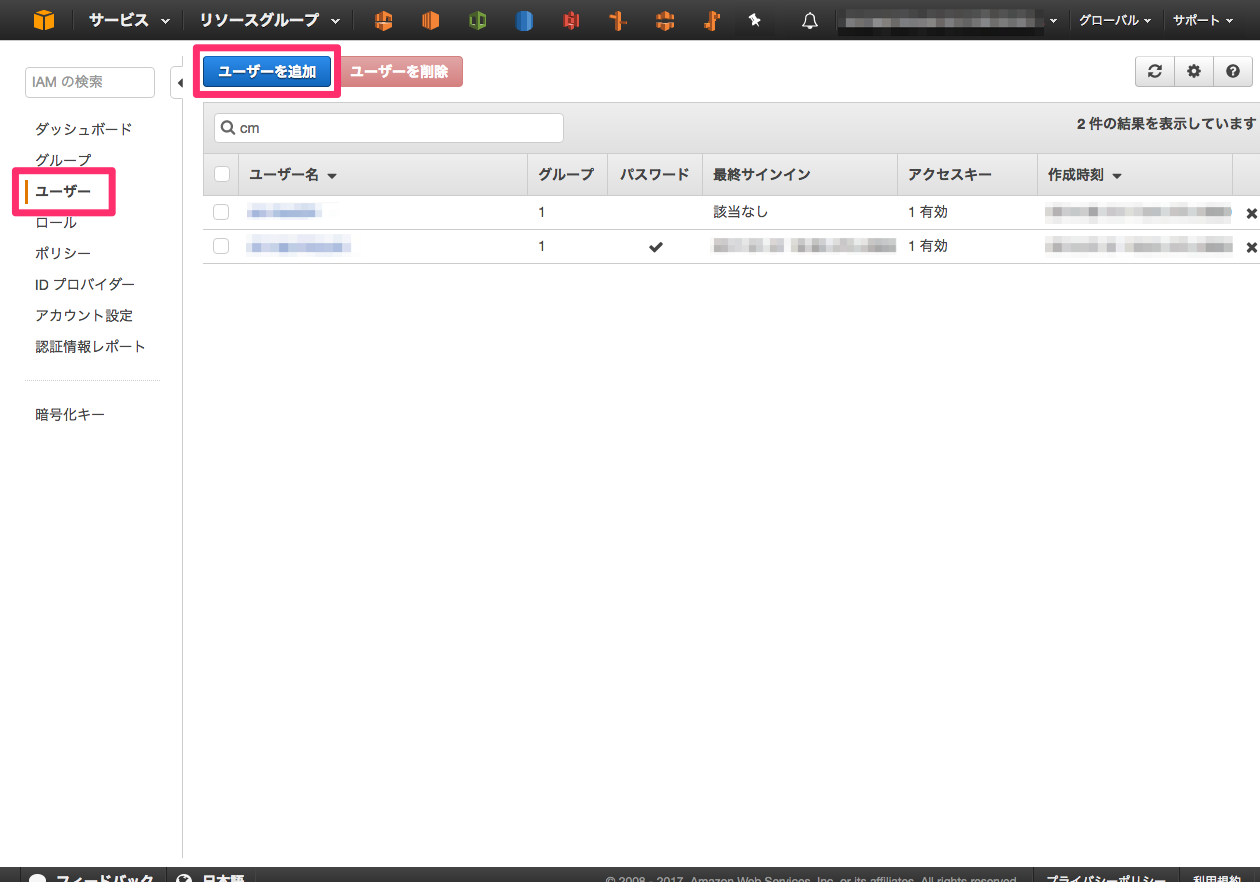Viewport: 1260px width, 882px height.
Task: Open the green service shortcut icon
Action: (x=477, y=19)
